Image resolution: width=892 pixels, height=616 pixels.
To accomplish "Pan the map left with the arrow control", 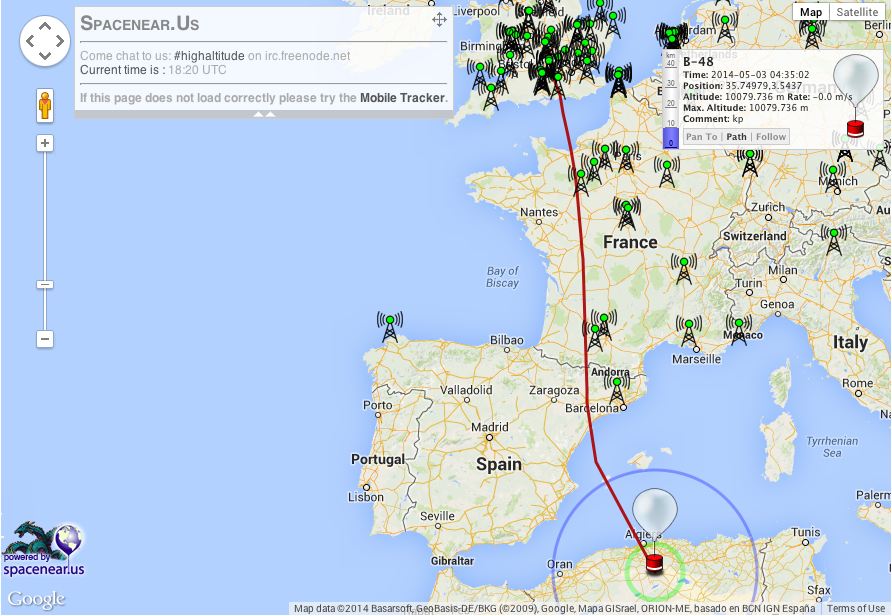I will click(30, 41).
